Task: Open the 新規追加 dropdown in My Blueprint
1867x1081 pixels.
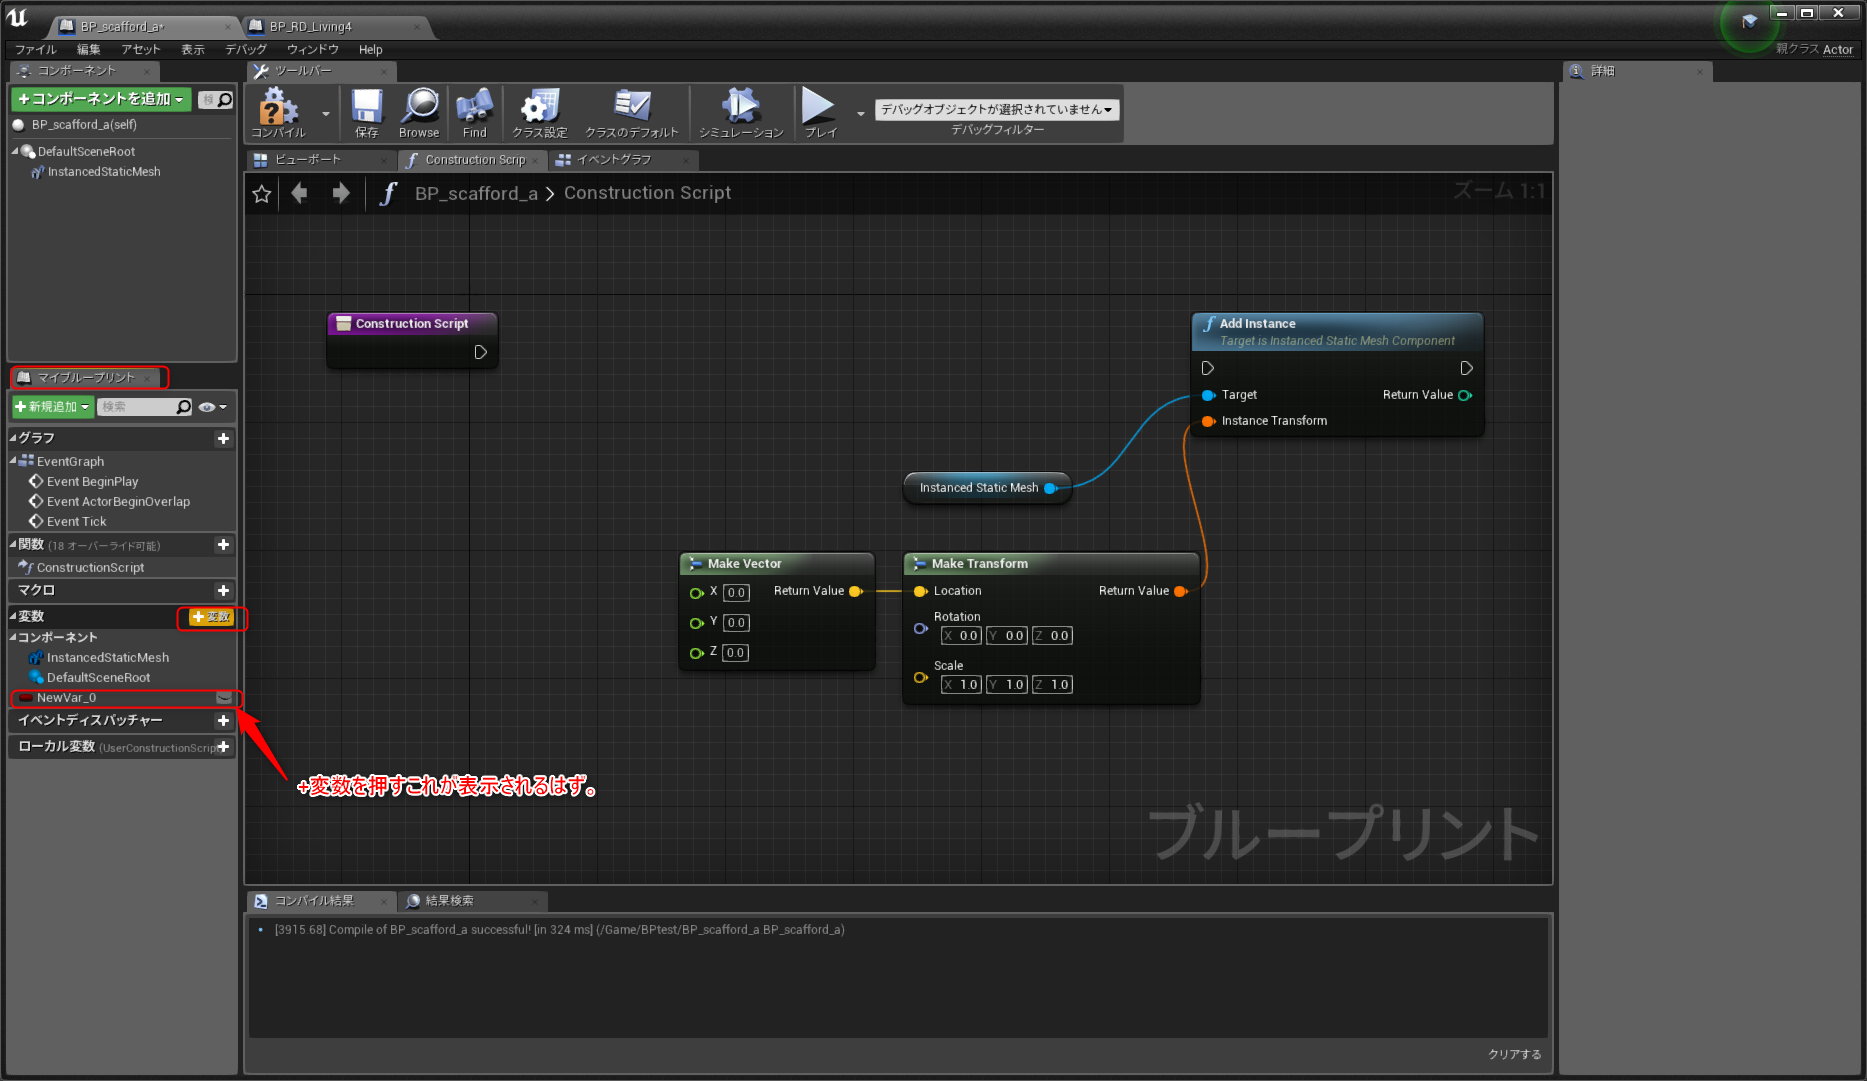Action: pyautogui.click(x=53, y=407)
